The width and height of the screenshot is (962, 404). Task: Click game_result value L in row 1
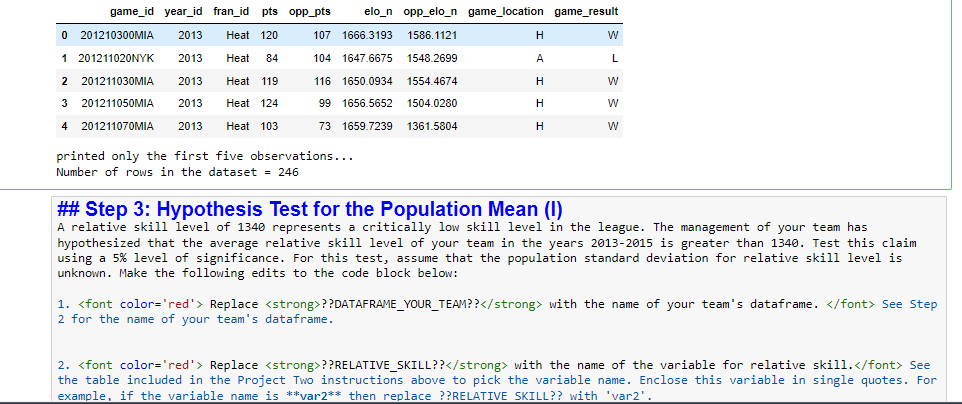coord(615,58)
